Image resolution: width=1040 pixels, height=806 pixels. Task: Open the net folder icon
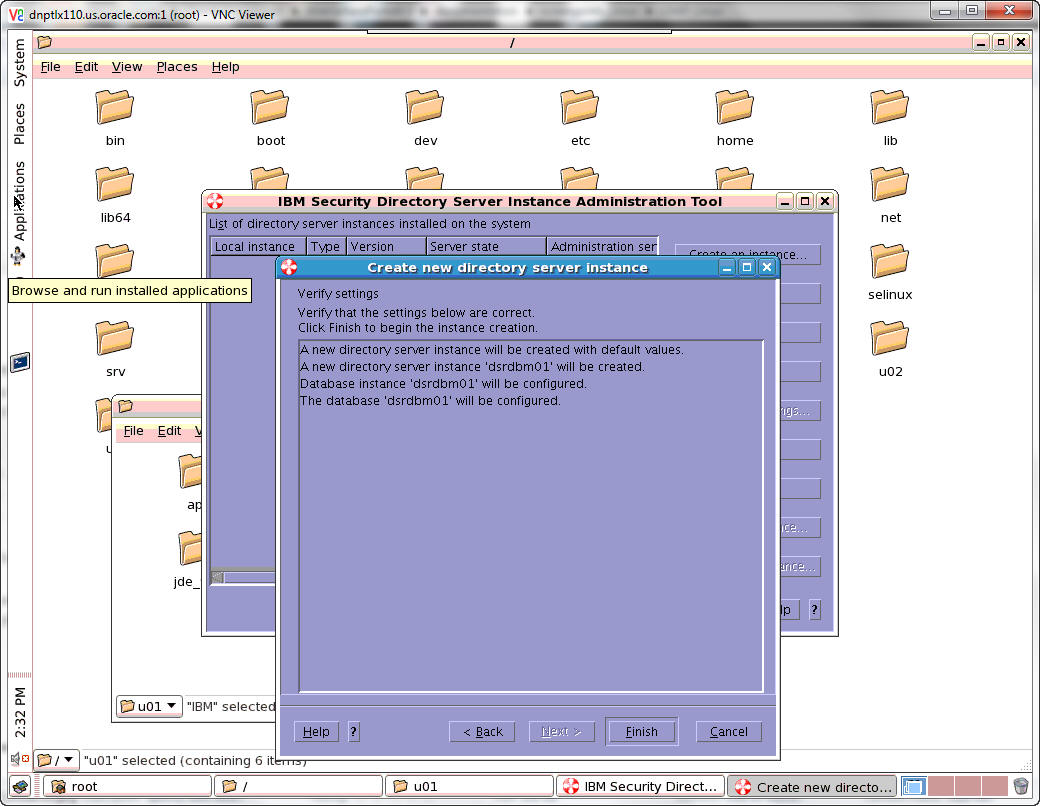tap(890, 184)
